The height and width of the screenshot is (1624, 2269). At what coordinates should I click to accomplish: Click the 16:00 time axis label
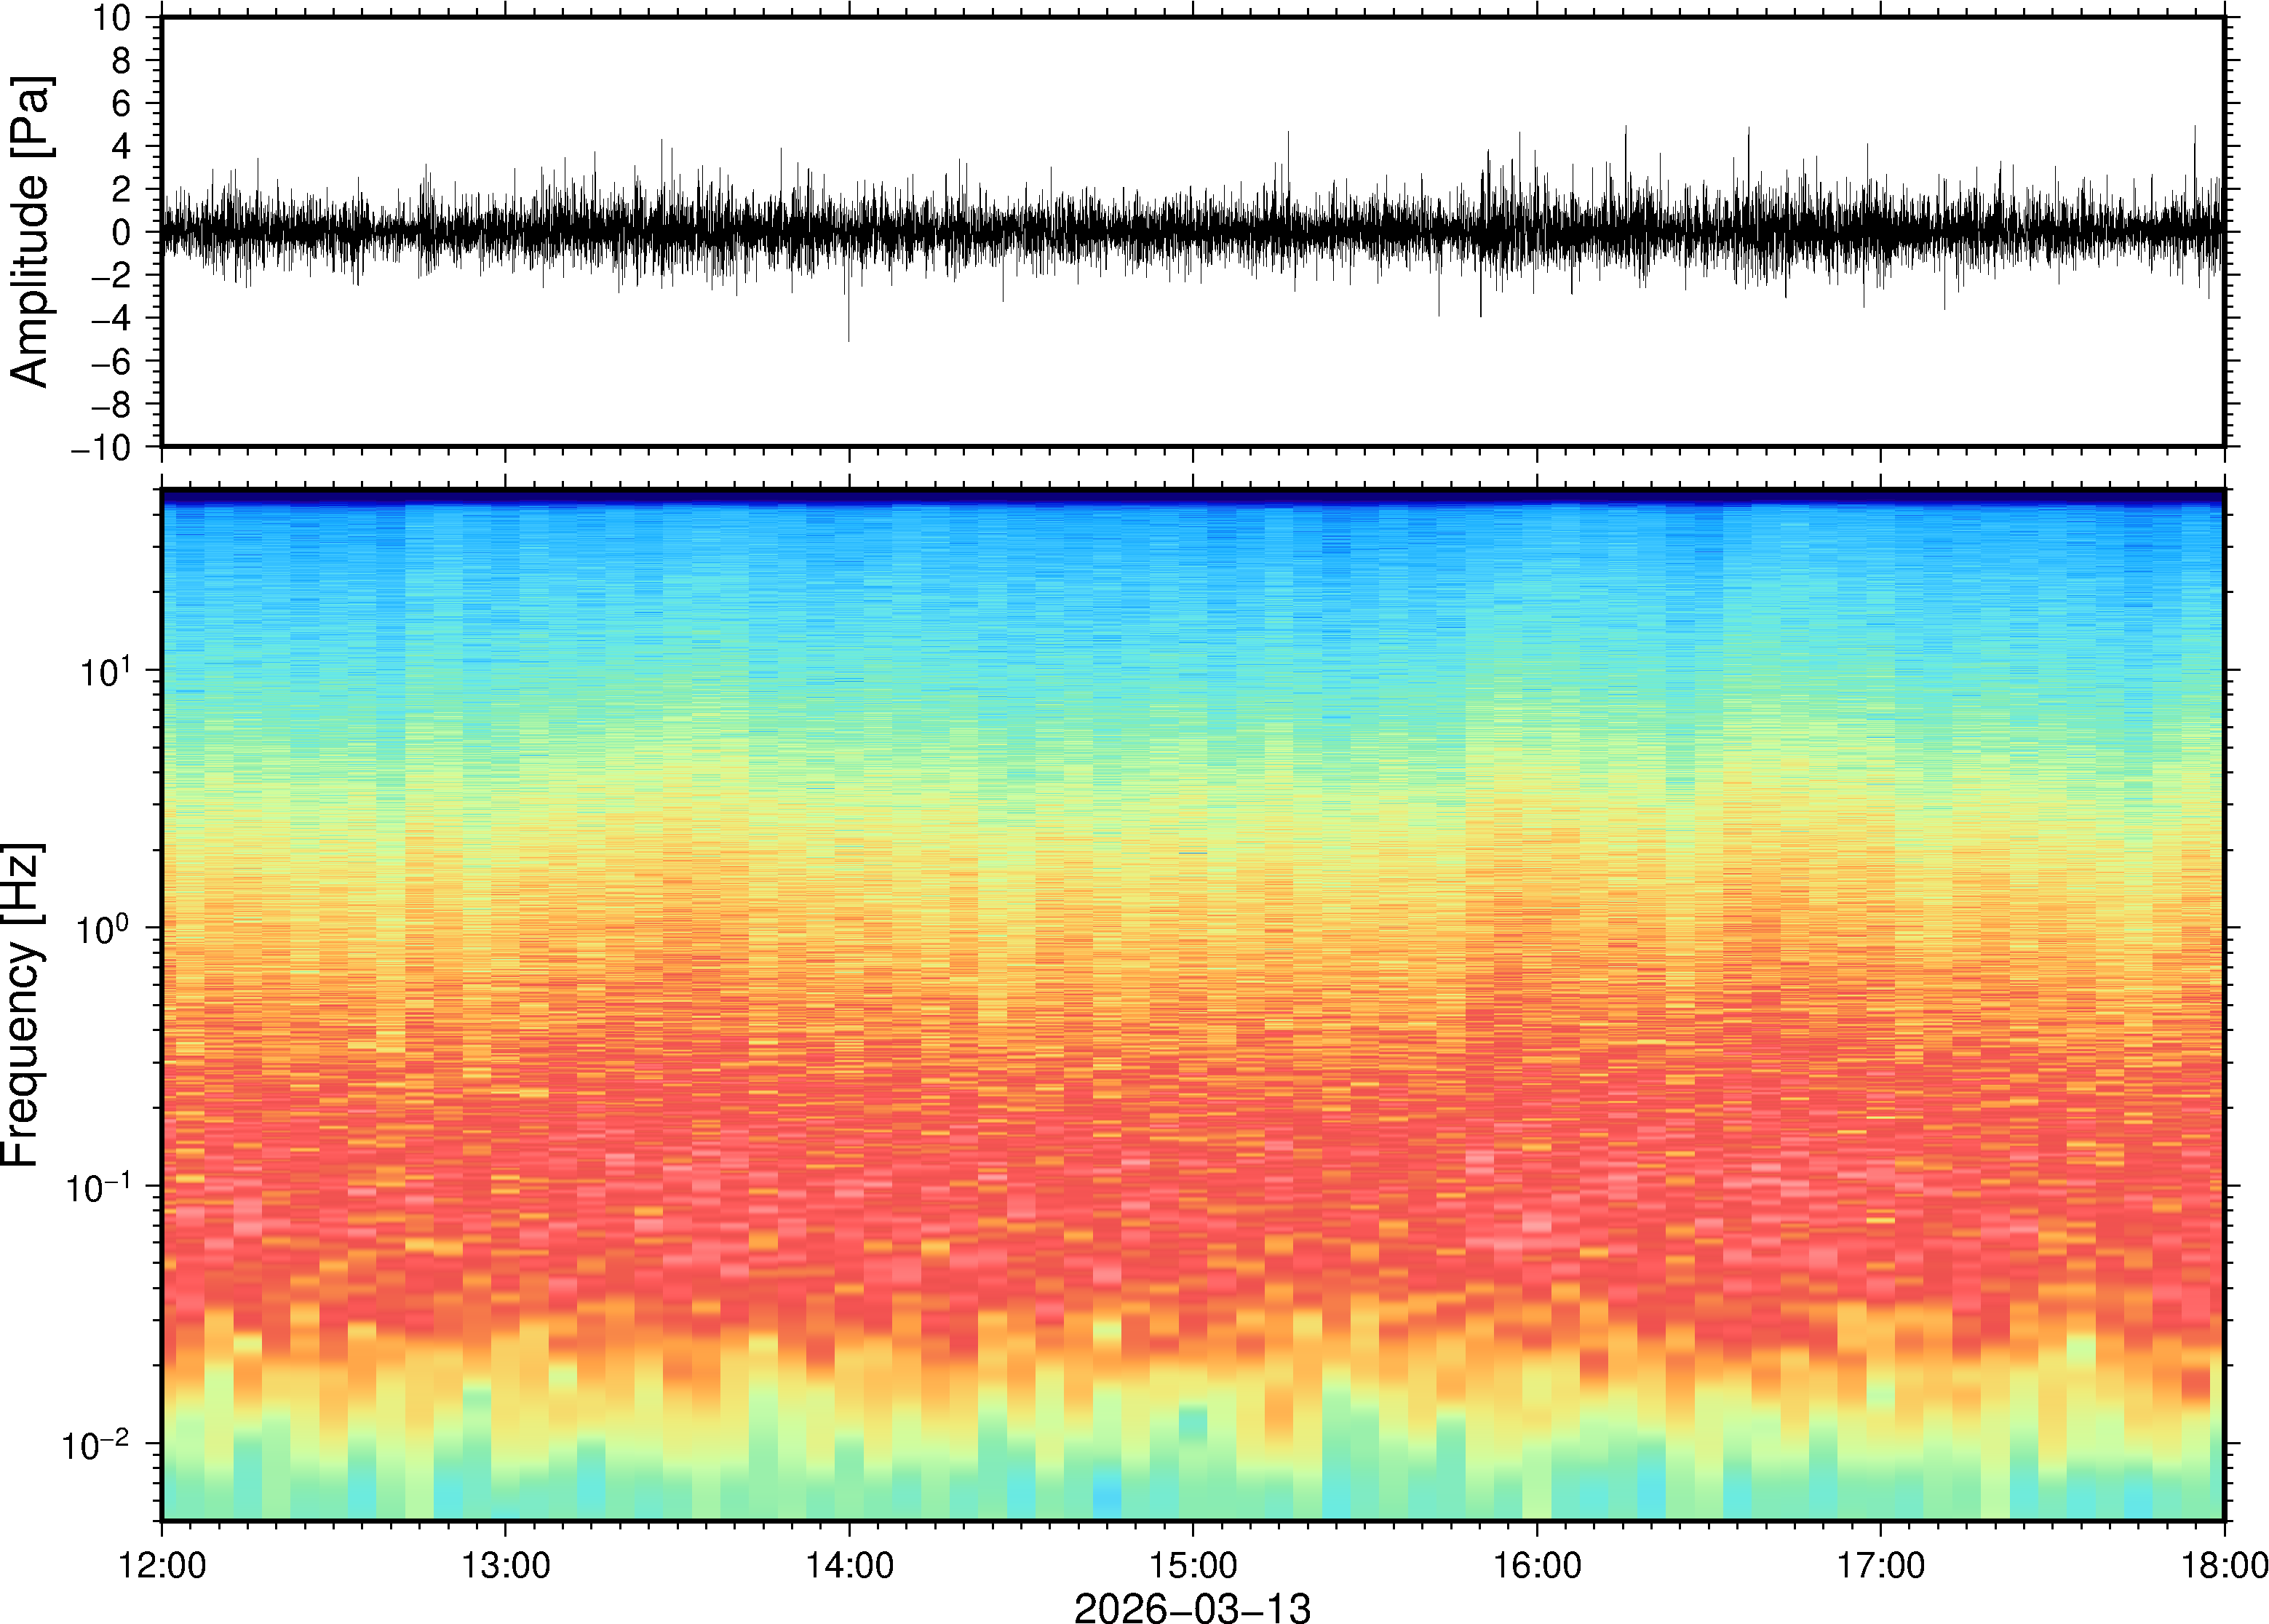click(x=1537, y=1565)
